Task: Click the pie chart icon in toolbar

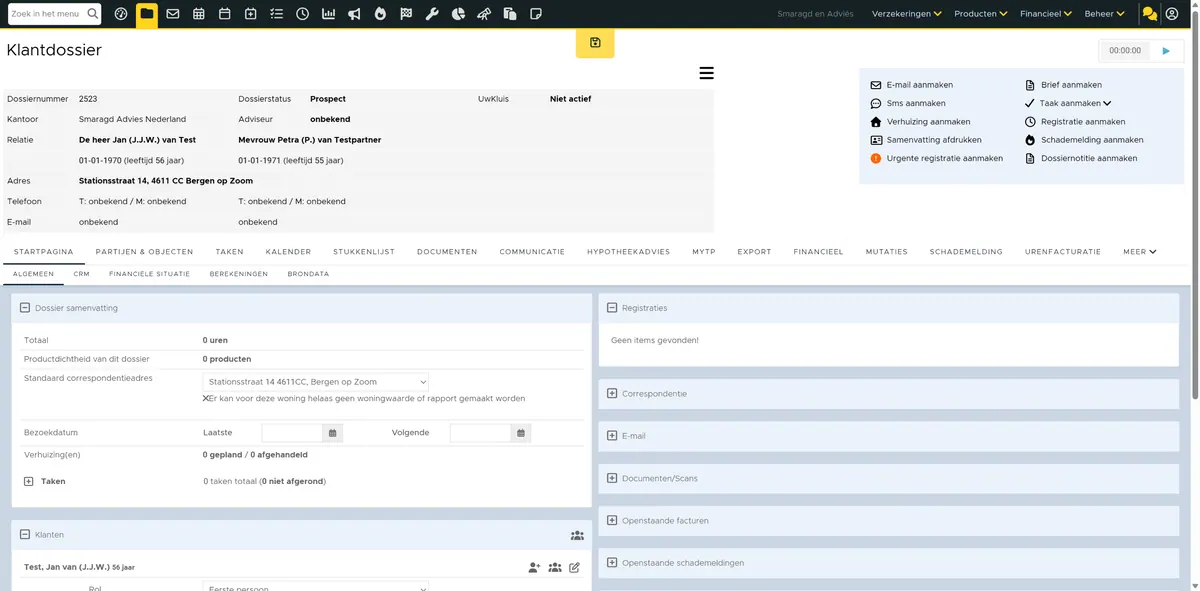Action: [x=458, y=14]
